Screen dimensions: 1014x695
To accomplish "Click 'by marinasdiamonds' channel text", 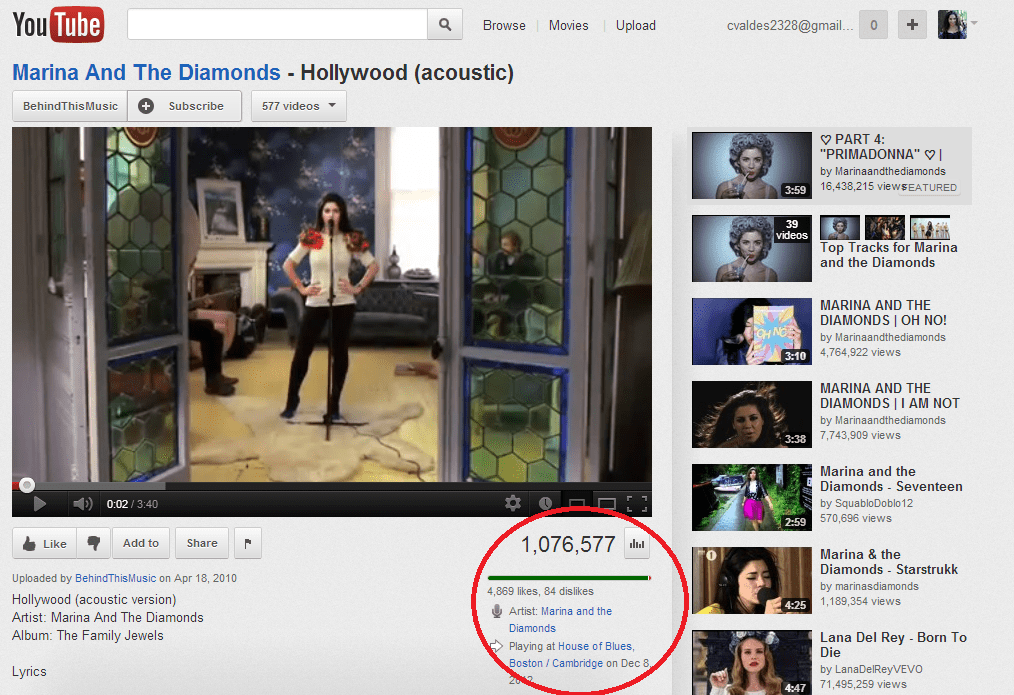I will point(869,586).
